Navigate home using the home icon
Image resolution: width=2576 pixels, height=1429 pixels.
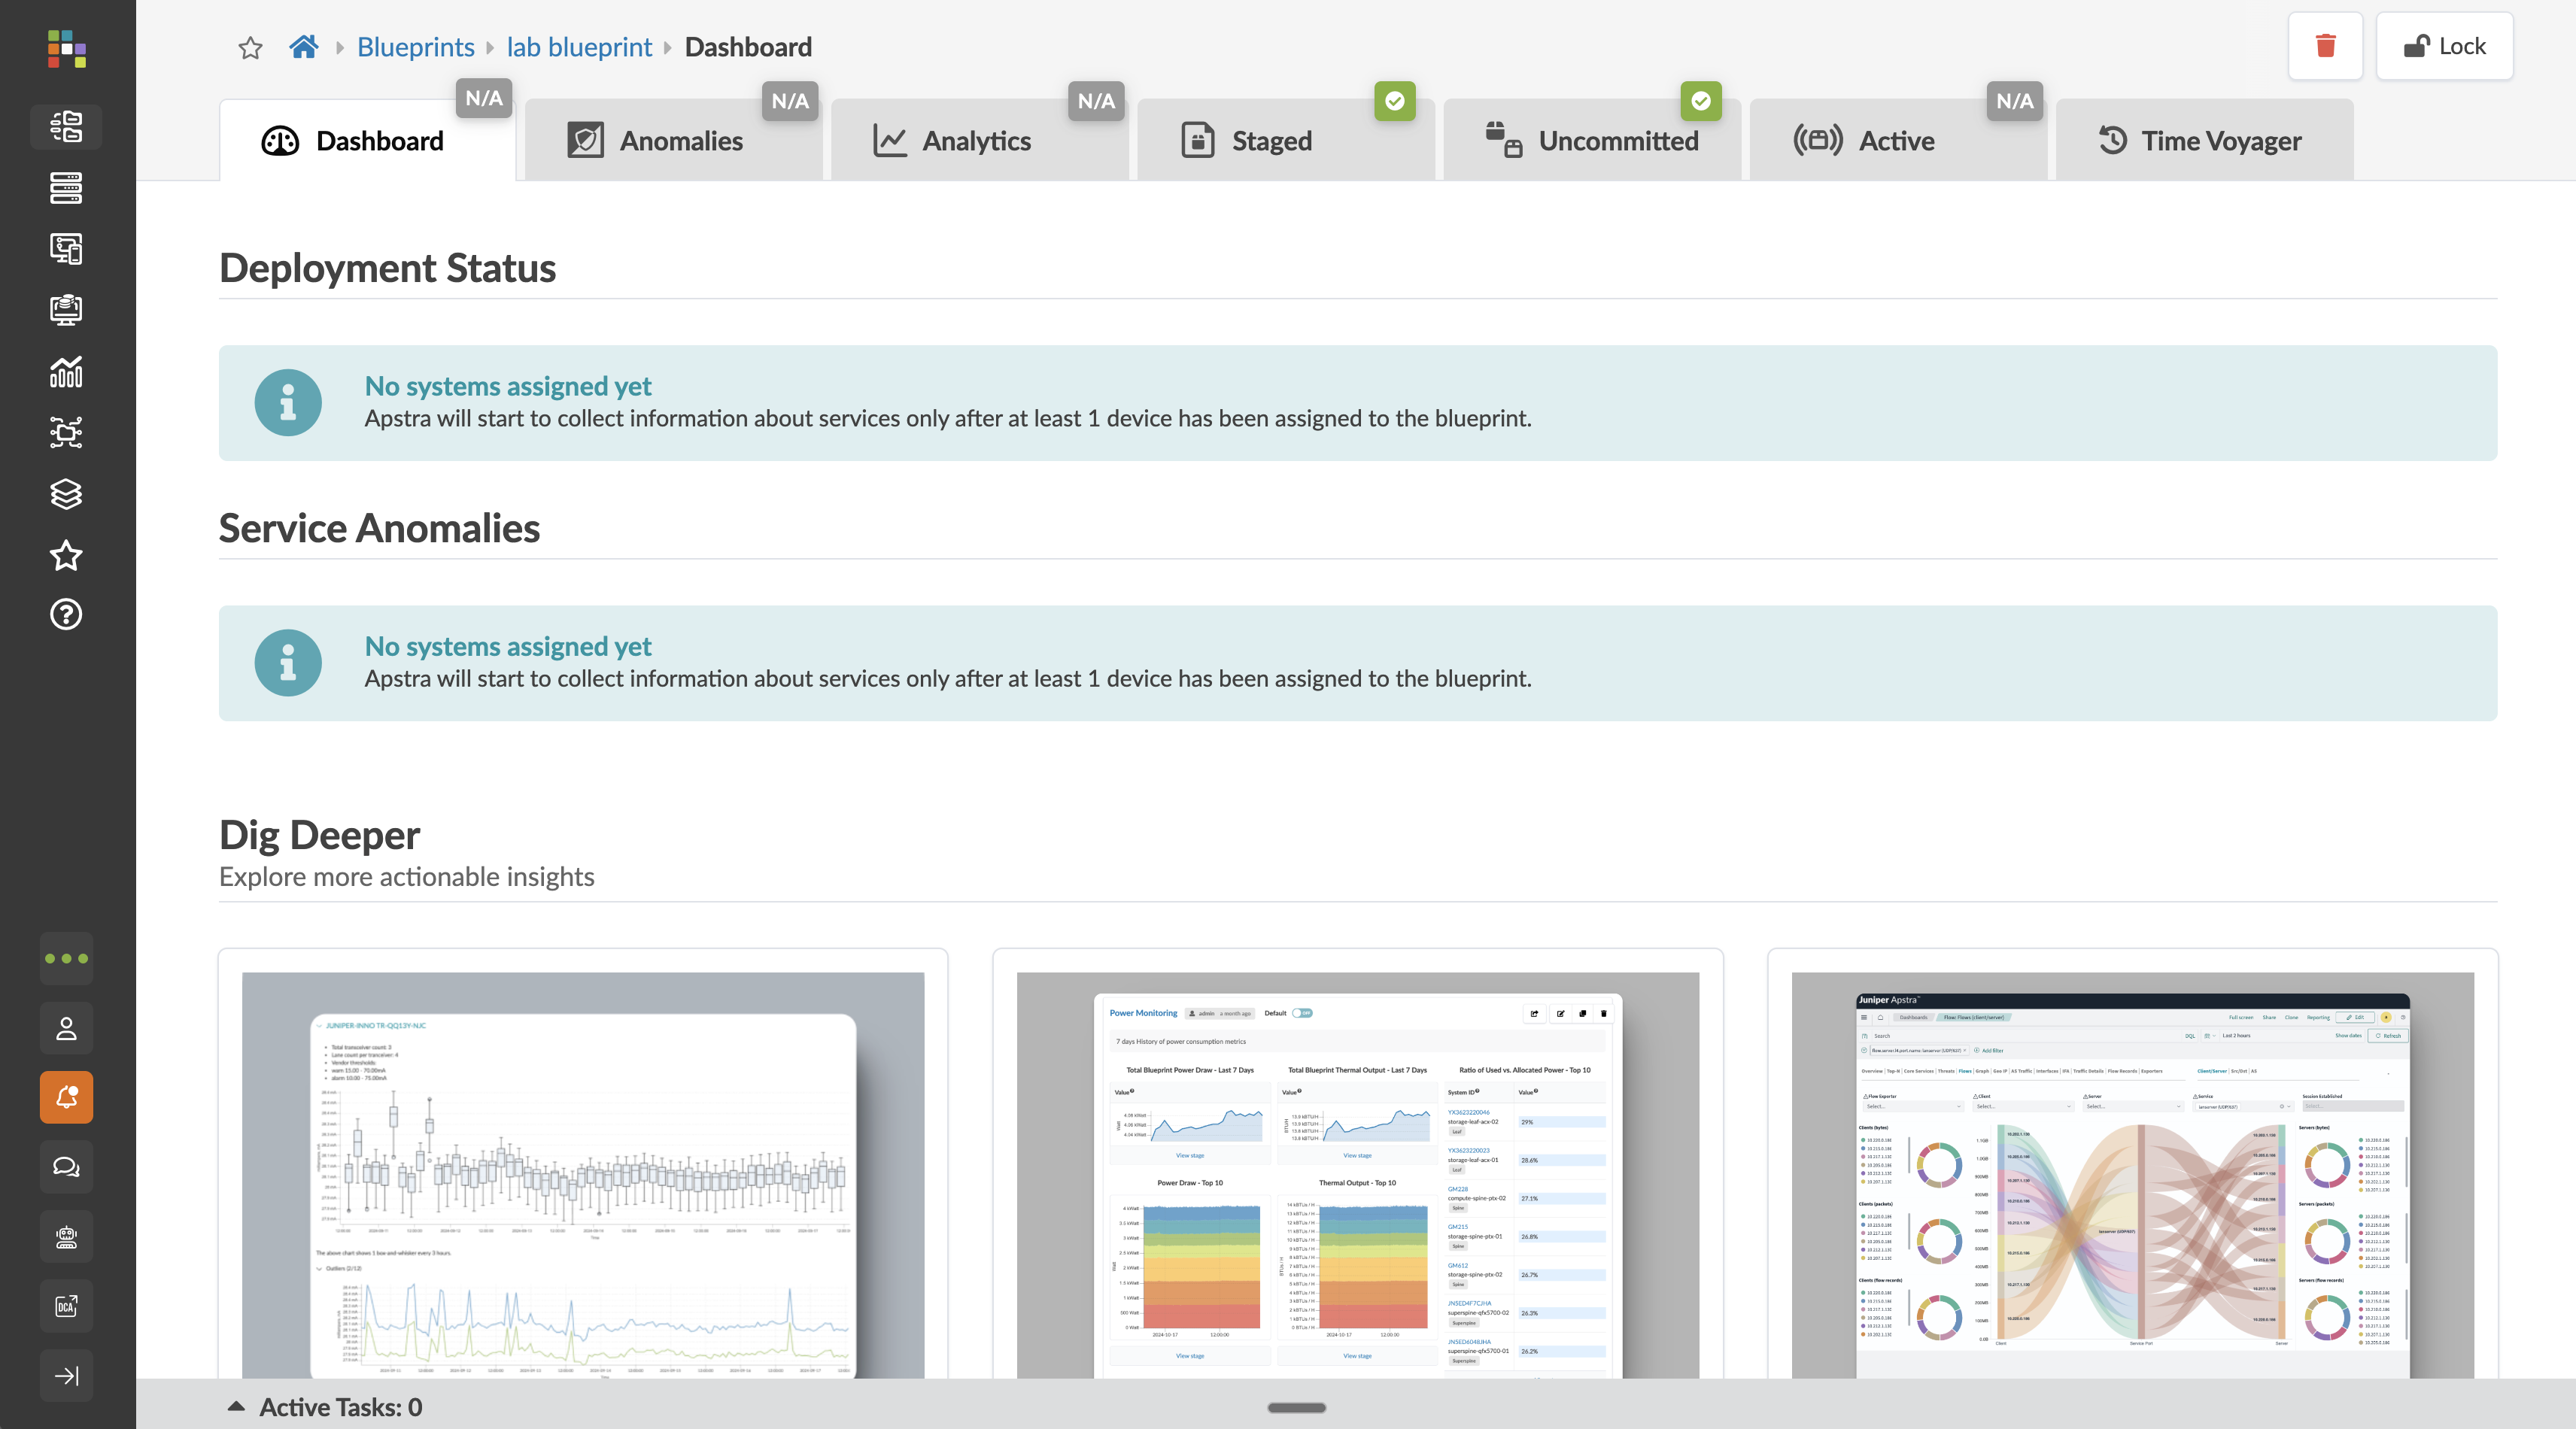pos(304,46)
